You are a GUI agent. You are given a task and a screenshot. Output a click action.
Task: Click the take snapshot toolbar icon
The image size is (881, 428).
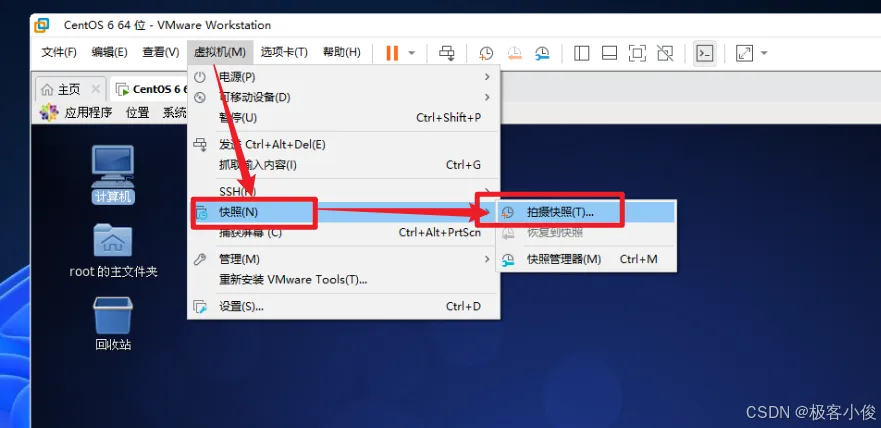(485, 53)
